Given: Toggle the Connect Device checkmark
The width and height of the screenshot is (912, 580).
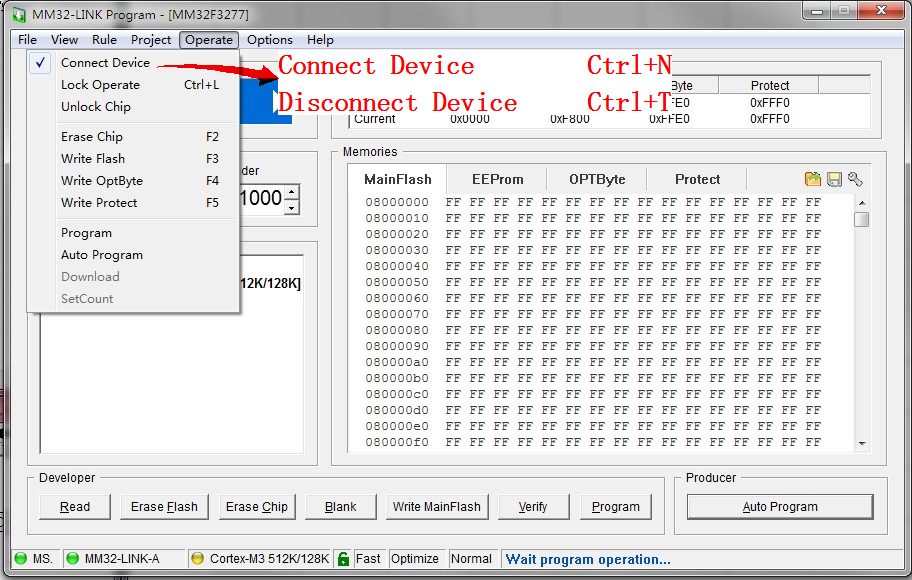Looking at the screenshot, I should tap(39, 62).
